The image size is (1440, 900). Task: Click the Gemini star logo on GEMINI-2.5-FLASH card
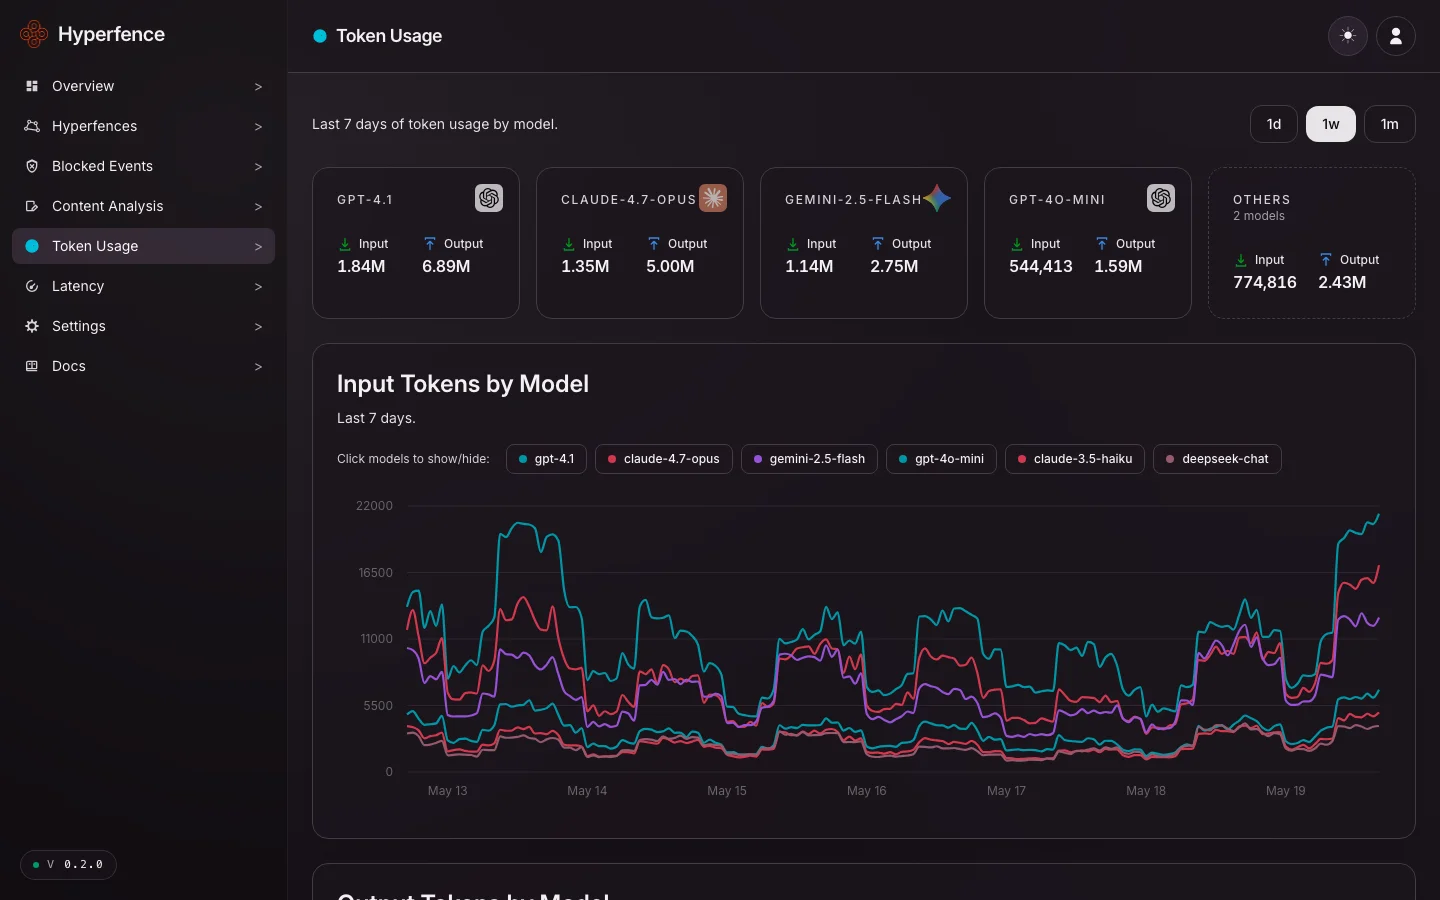coord(937,198)
